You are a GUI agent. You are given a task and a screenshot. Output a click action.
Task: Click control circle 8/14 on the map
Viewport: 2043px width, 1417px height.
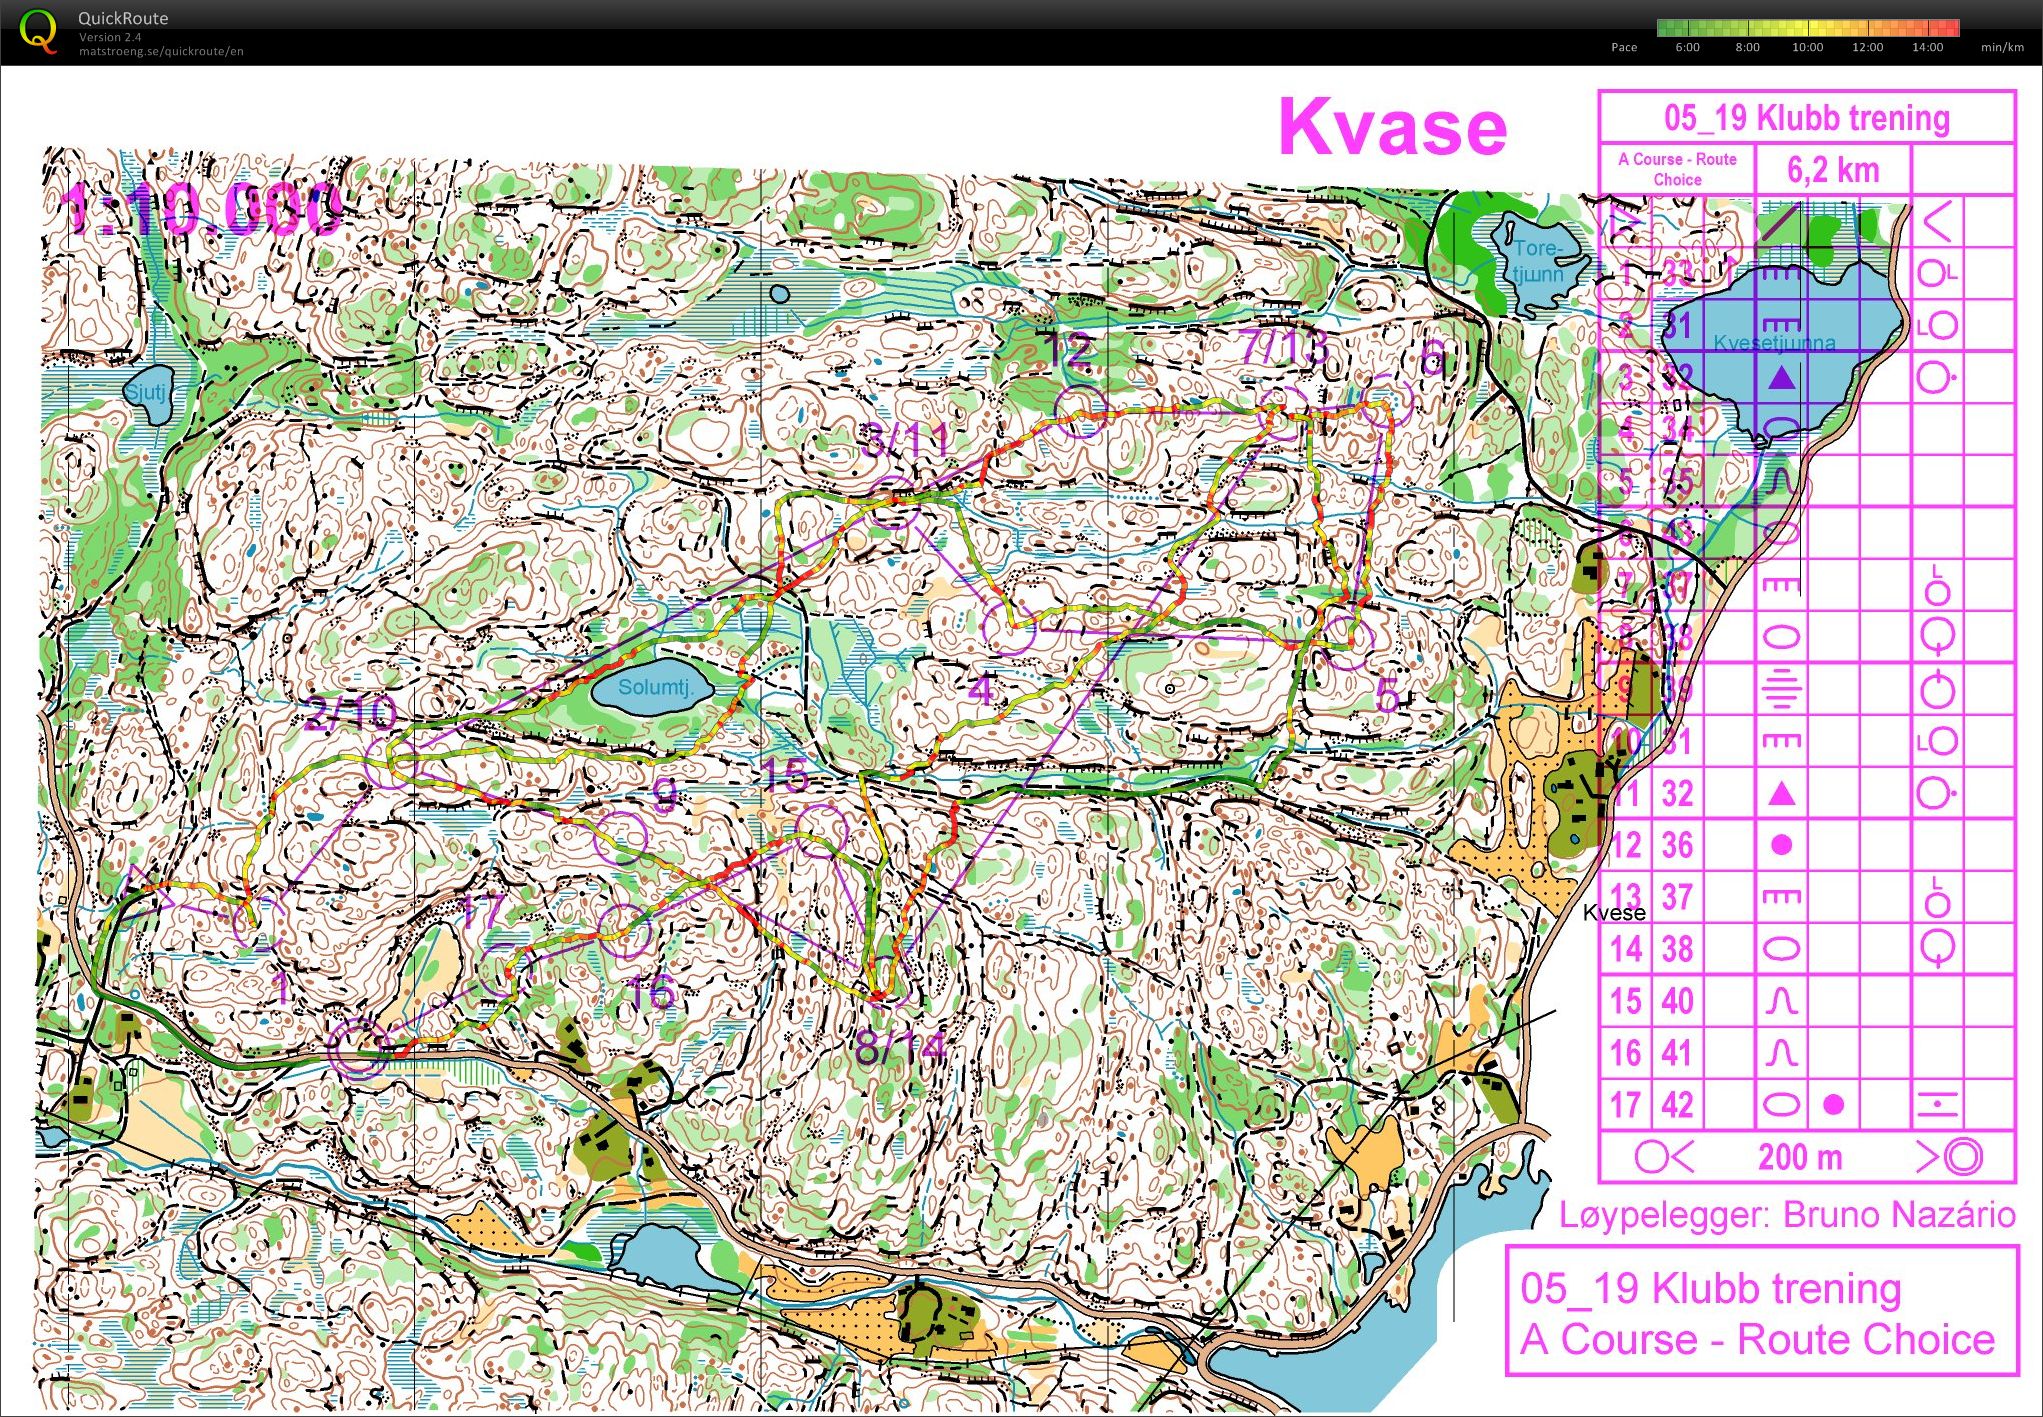[887, 979]
